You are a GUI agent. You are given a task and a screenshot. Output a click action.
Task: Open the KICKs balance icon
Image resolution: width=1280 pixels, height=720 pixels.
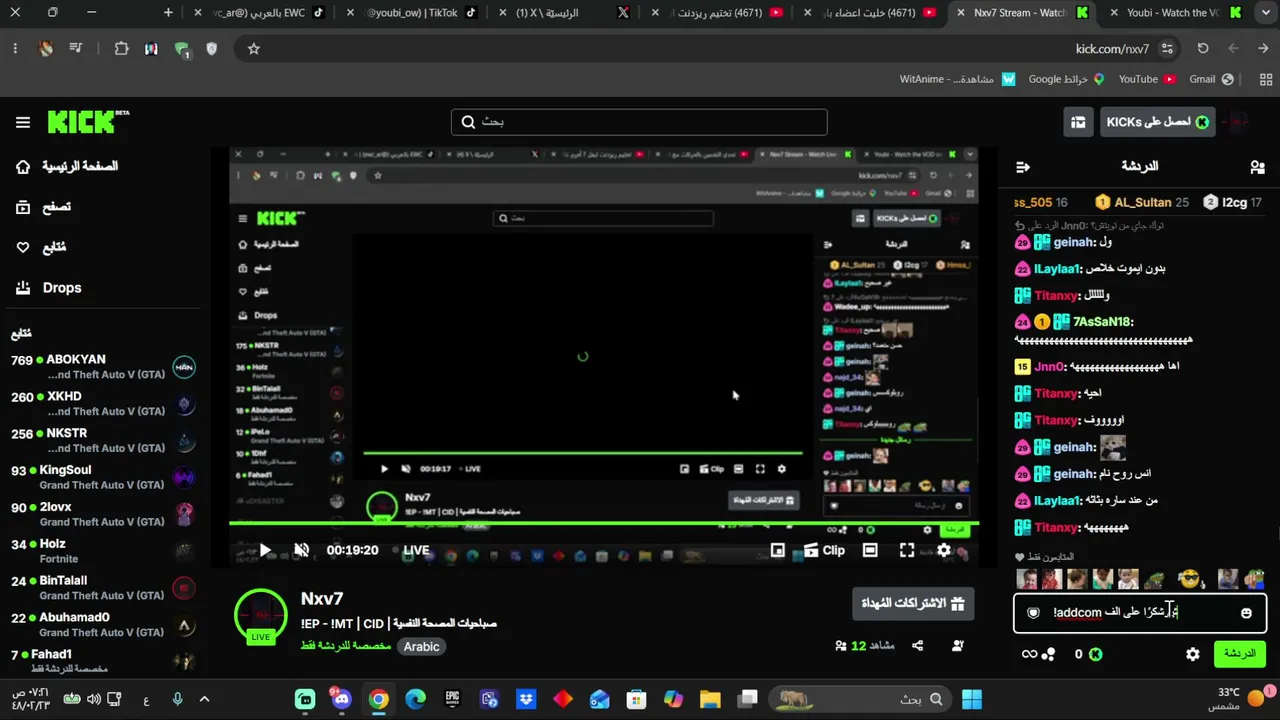point(1095,654)
